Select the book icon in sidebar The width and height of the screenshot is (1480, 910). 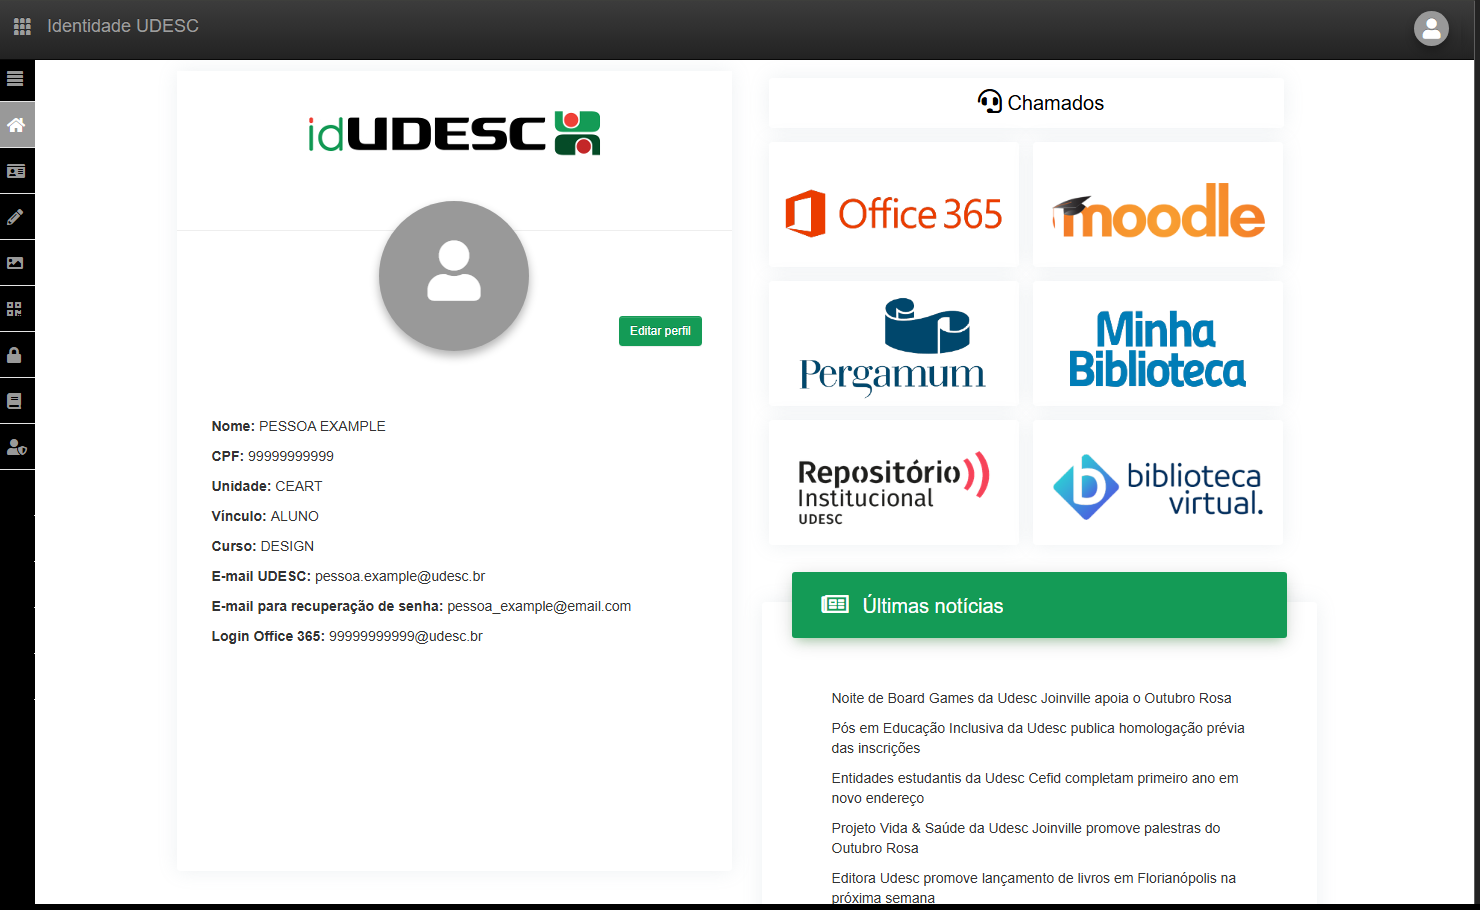point(15,401)
